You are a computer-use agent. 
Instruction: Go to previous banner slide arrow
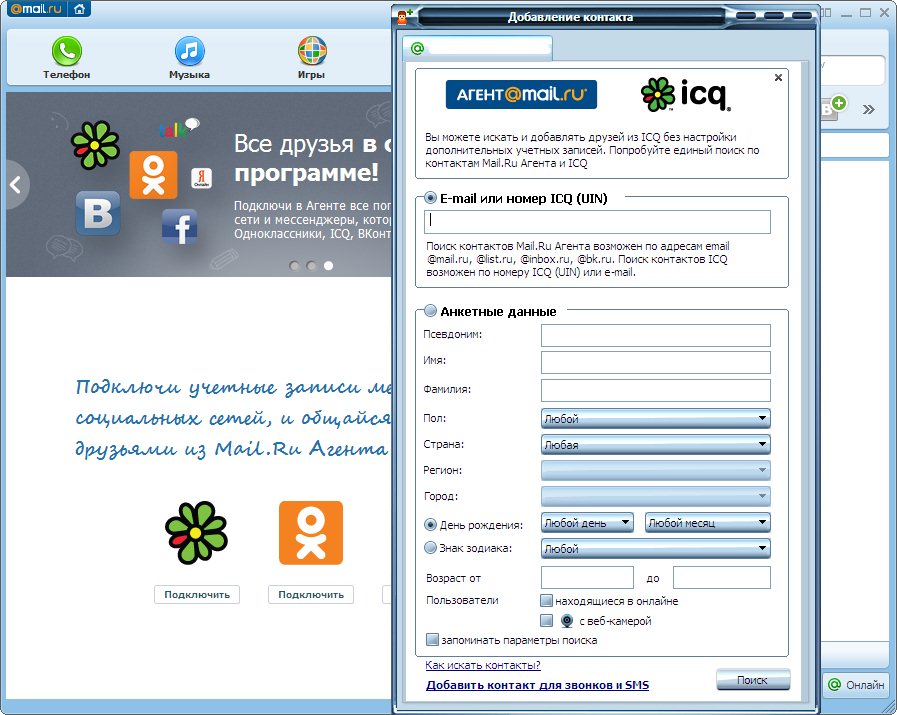click(x=16, y=184)
